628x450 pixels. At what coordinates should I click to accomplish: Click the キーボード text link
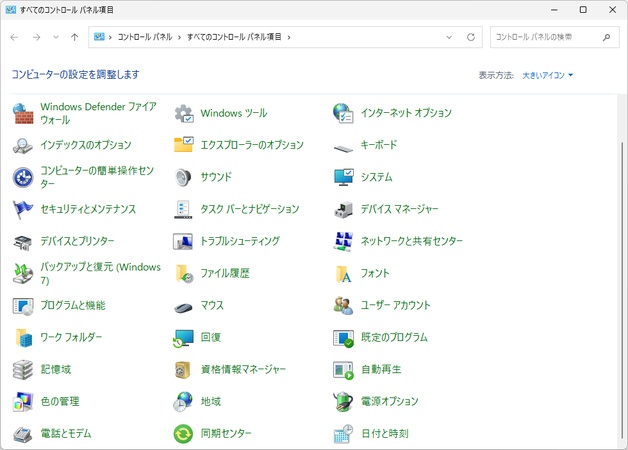pyautogui.click(x=379, y=145)
